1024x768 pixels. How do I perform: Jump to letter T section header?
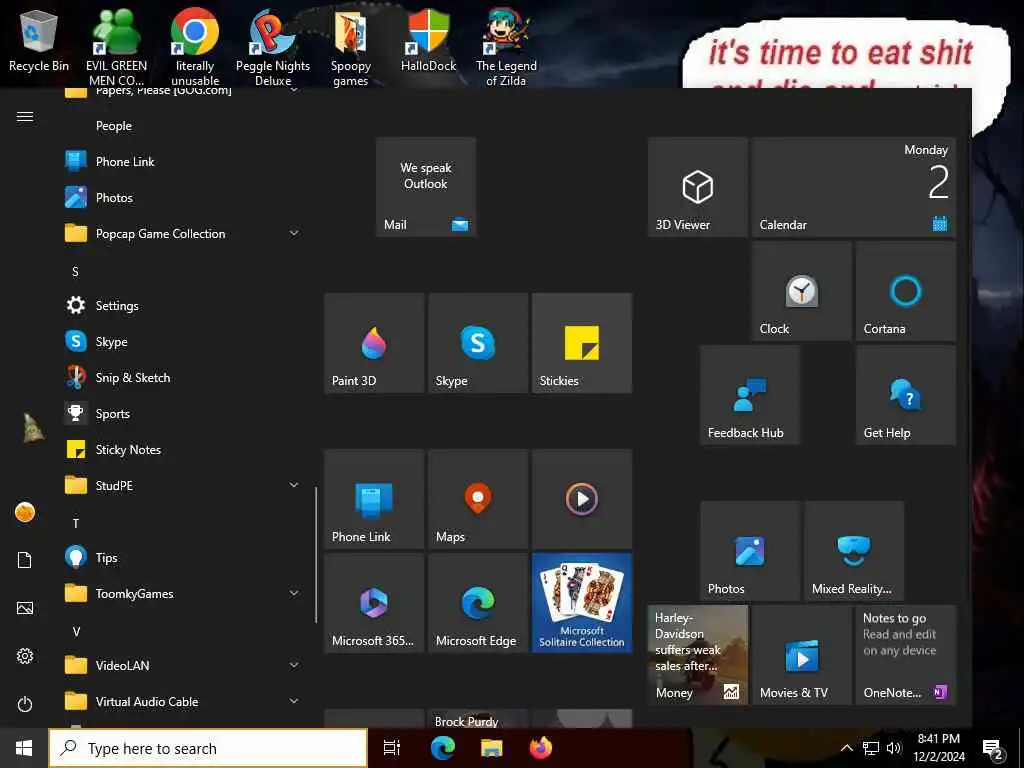[76, 523]
